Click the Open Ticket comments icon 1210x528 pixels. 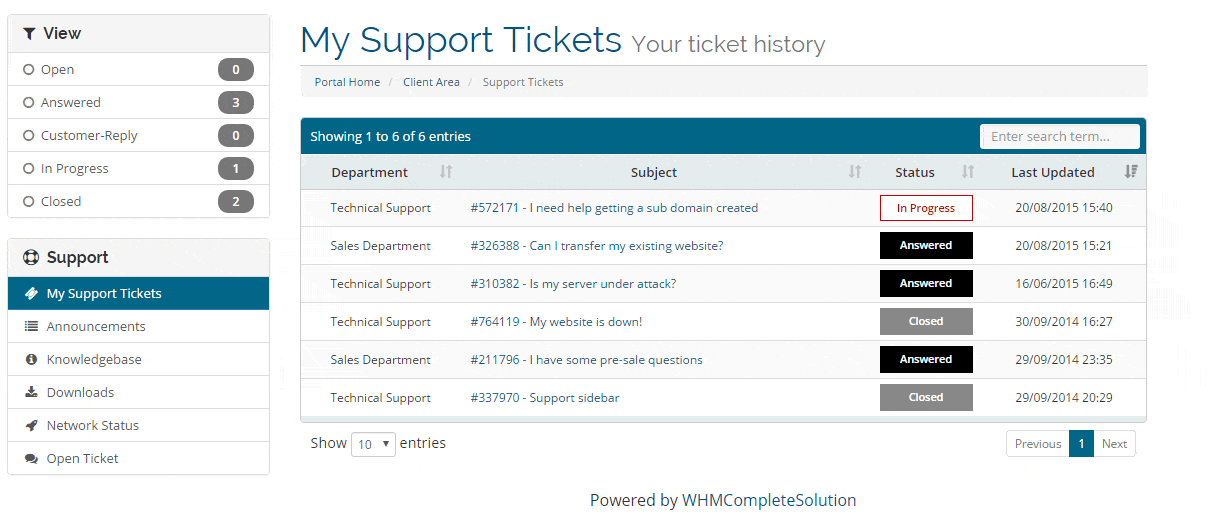[x=31, y=459]
